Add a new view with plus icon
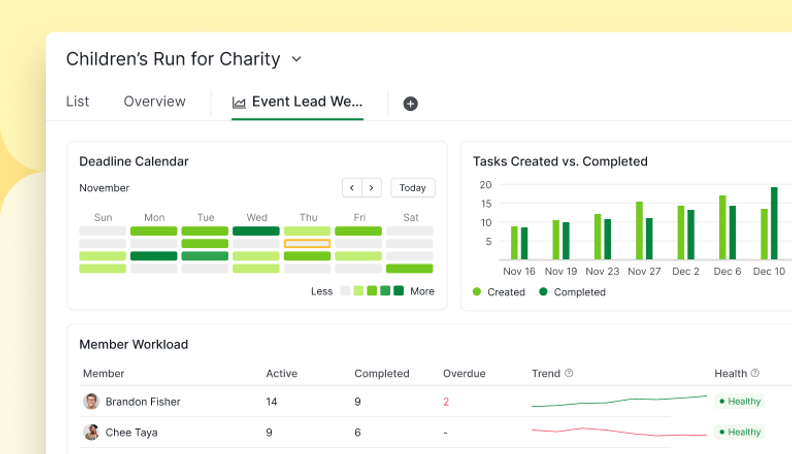 [410, 104]
